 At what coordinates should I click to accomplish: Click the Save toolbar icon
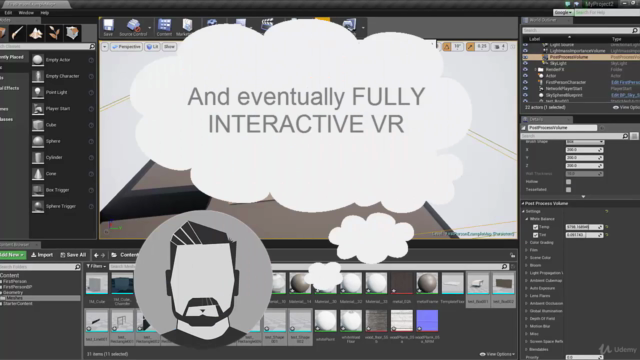[108, 27]
